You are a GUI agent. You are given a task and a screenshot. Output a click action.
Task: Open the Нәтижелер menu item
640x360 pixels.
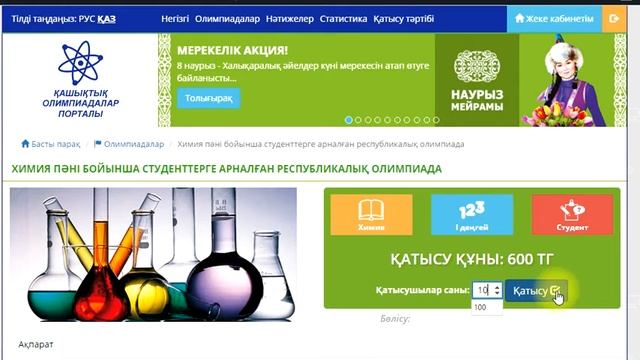(290, 19)
